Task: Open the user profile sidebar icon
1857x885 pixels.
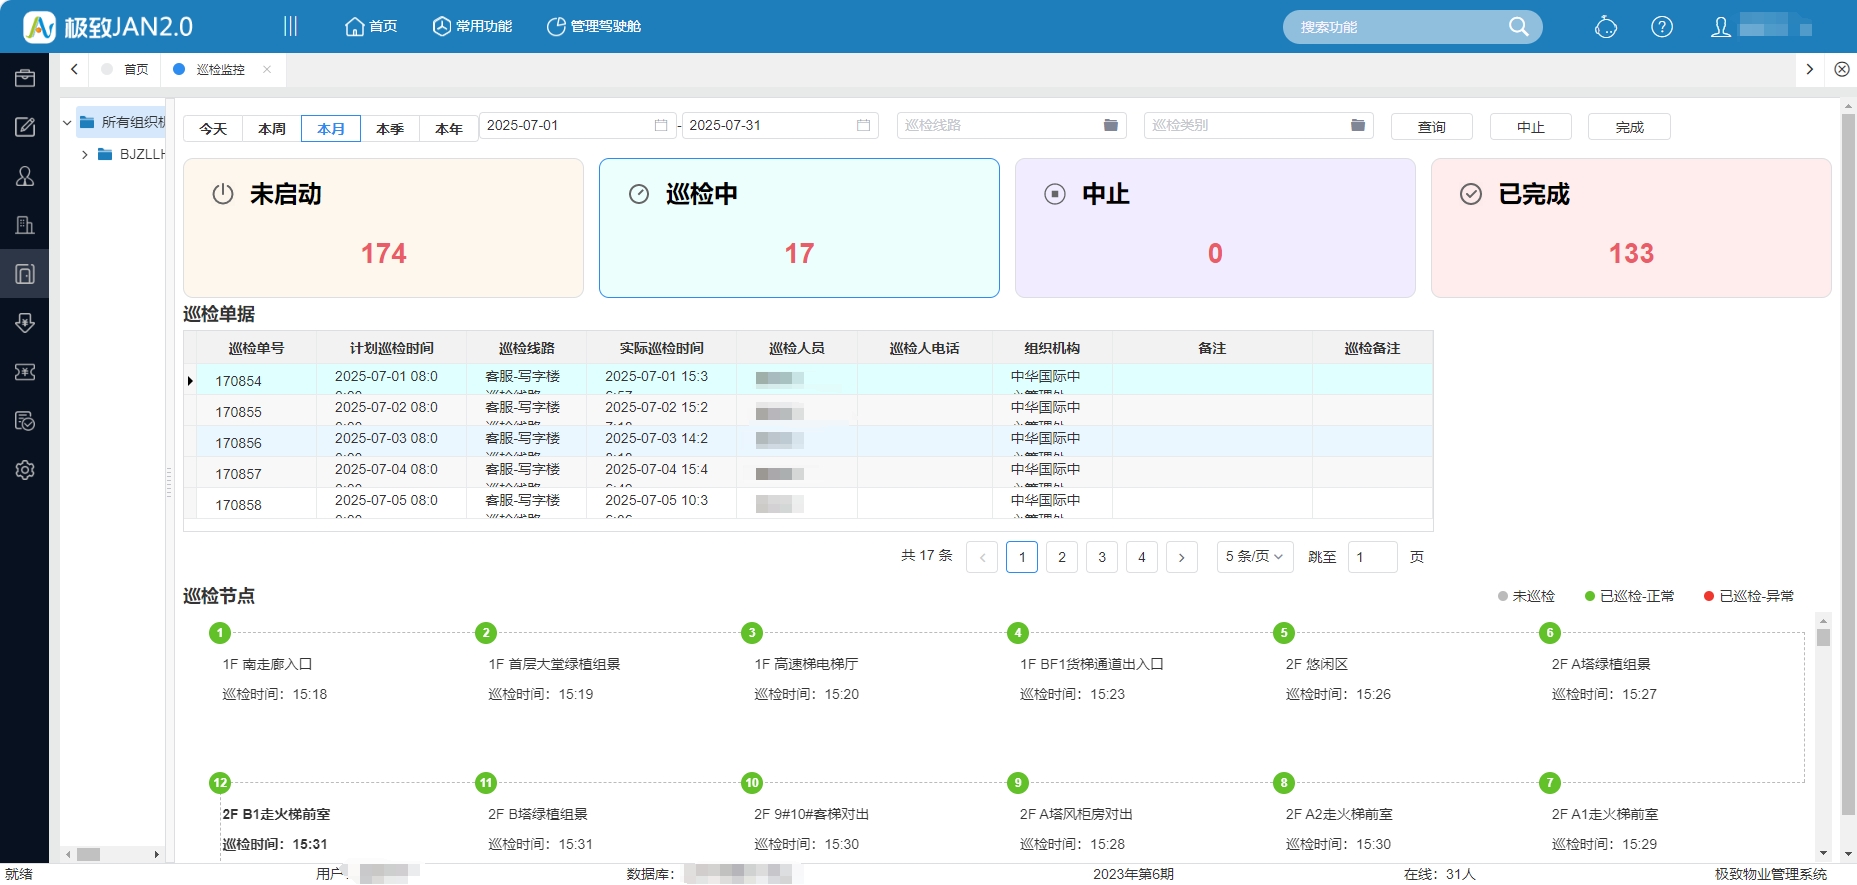Action: click(25, 176)
